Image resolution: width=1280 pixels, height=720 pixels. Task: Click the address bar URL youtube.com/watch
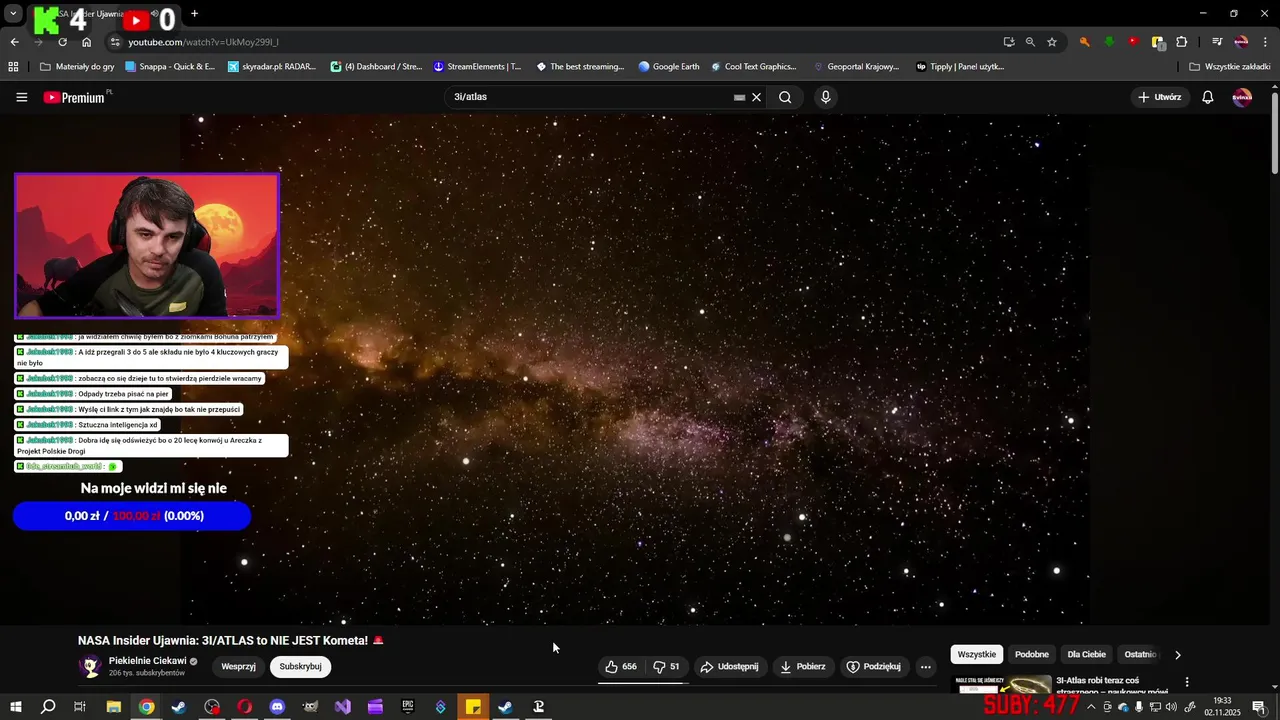coord(203,42)
